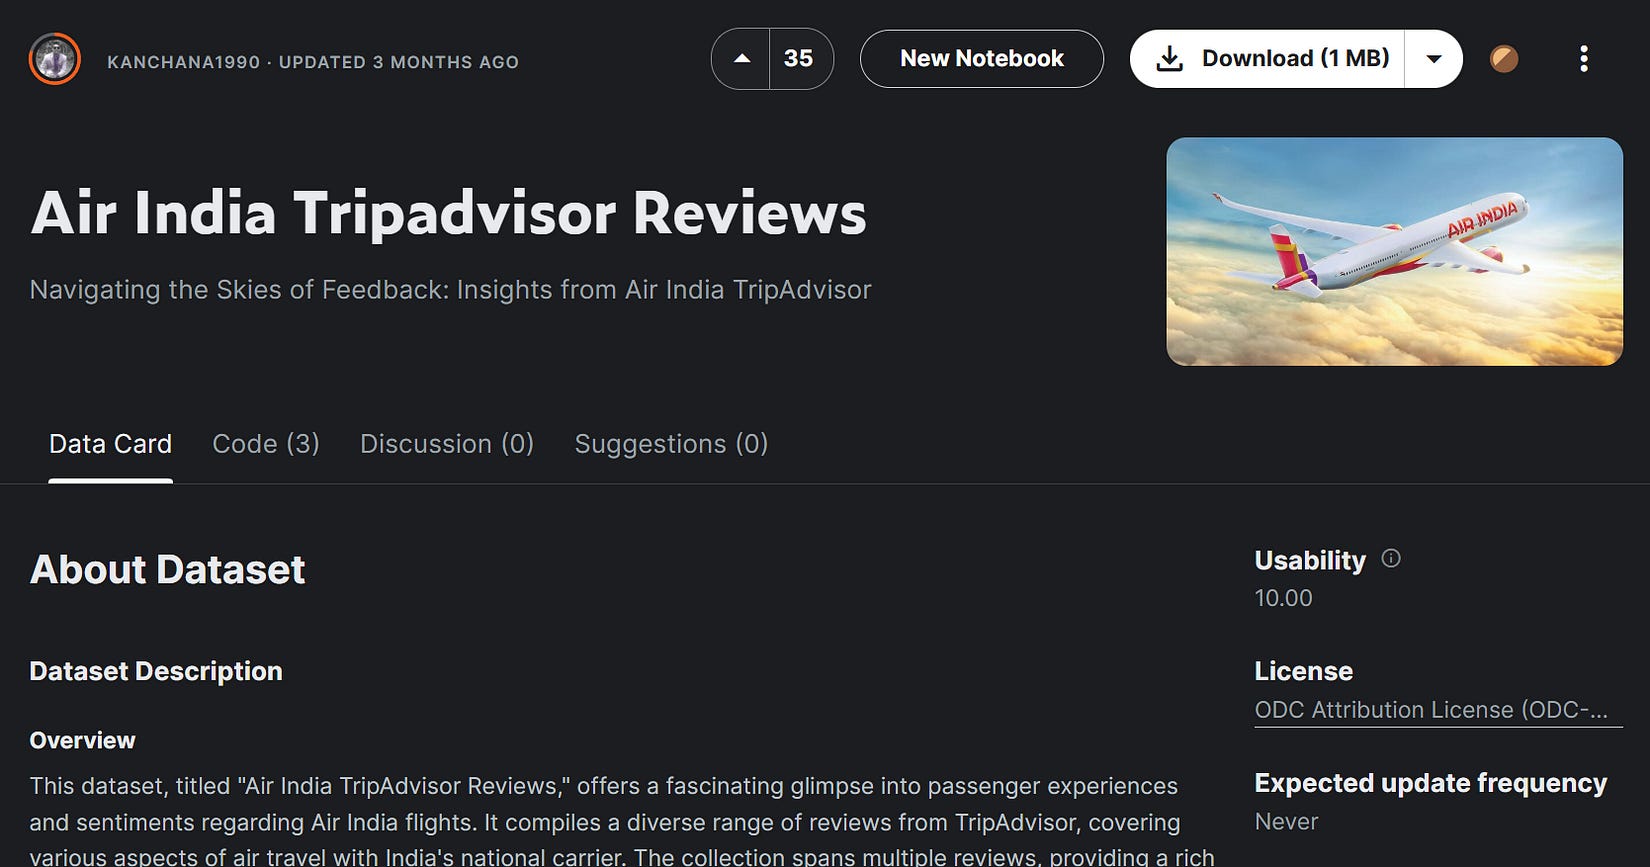Switch to the Data Card tab

click(110, 444)
